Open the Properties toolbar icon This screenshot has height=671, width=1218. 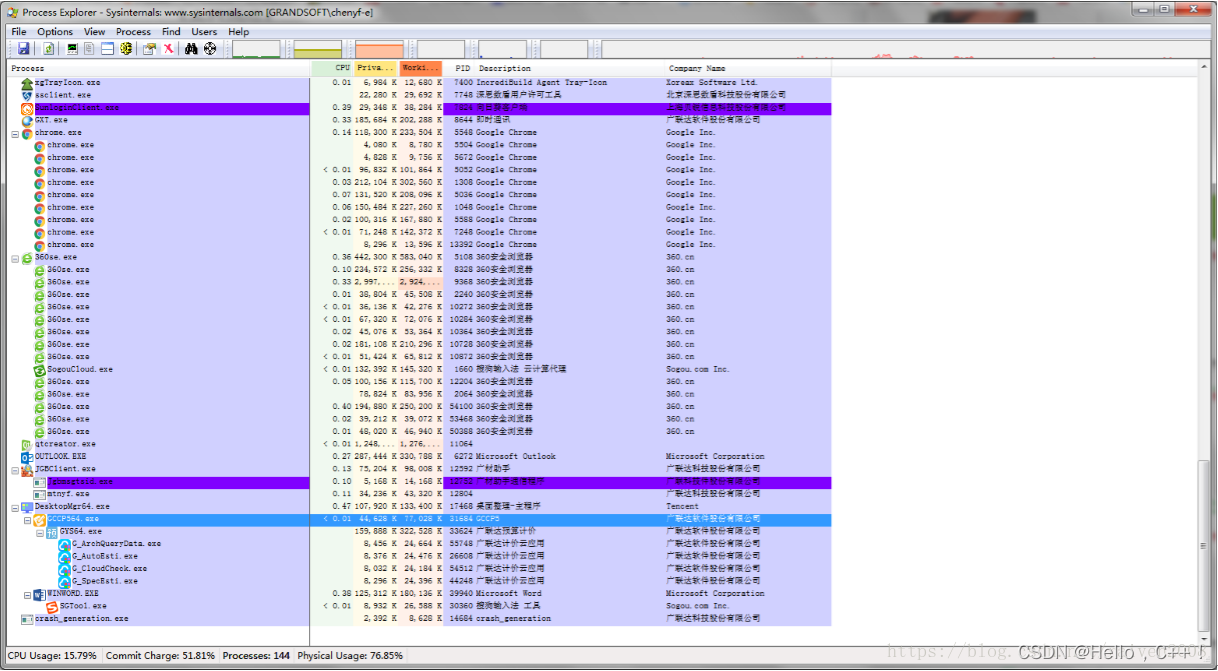click(150, 48)
